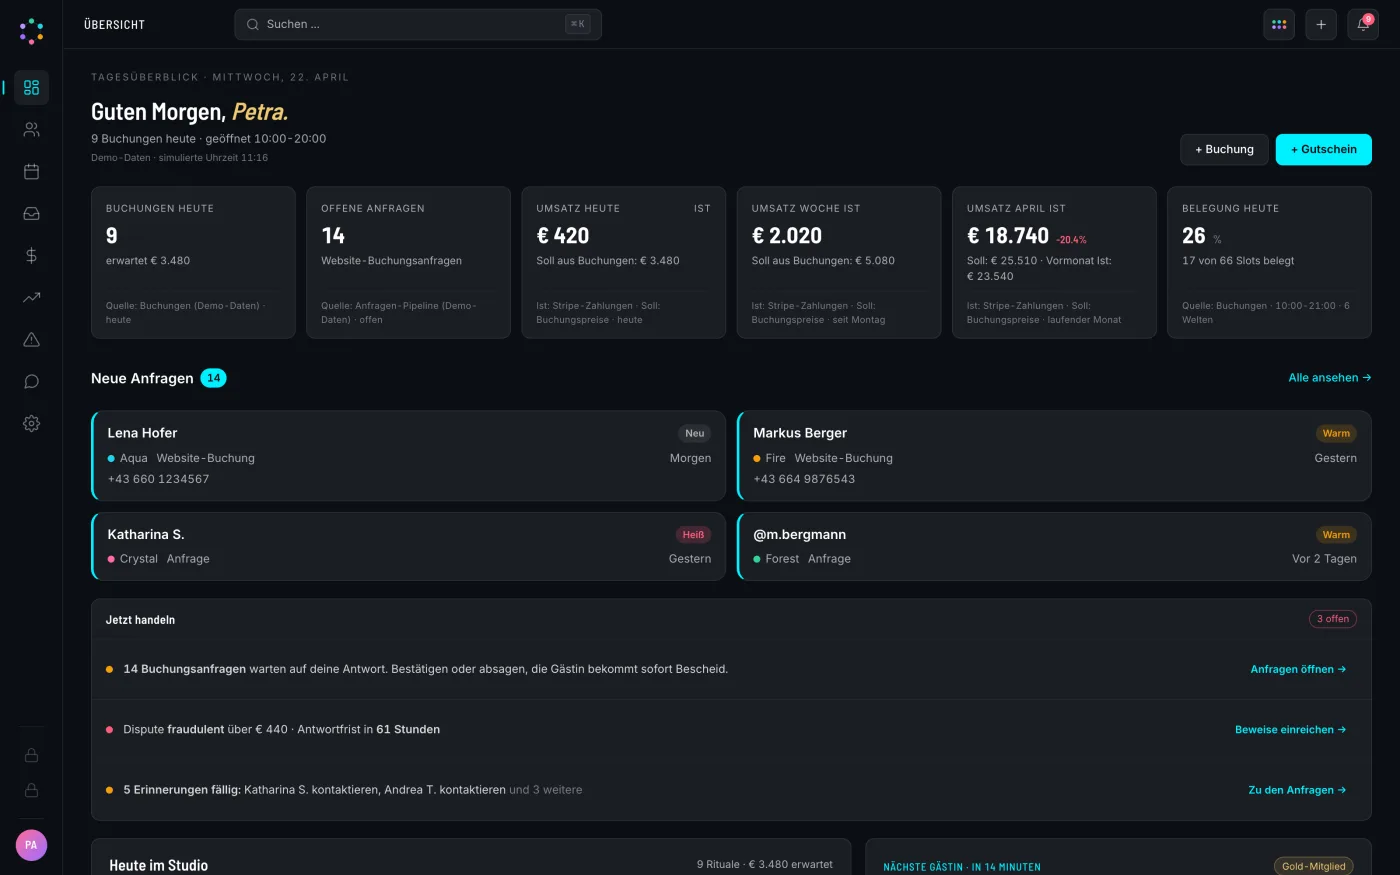Screen dimensions: 1400x875
Task: Click the + Gutschein button
Action: pyautogui.click(x=1324, y=150)
